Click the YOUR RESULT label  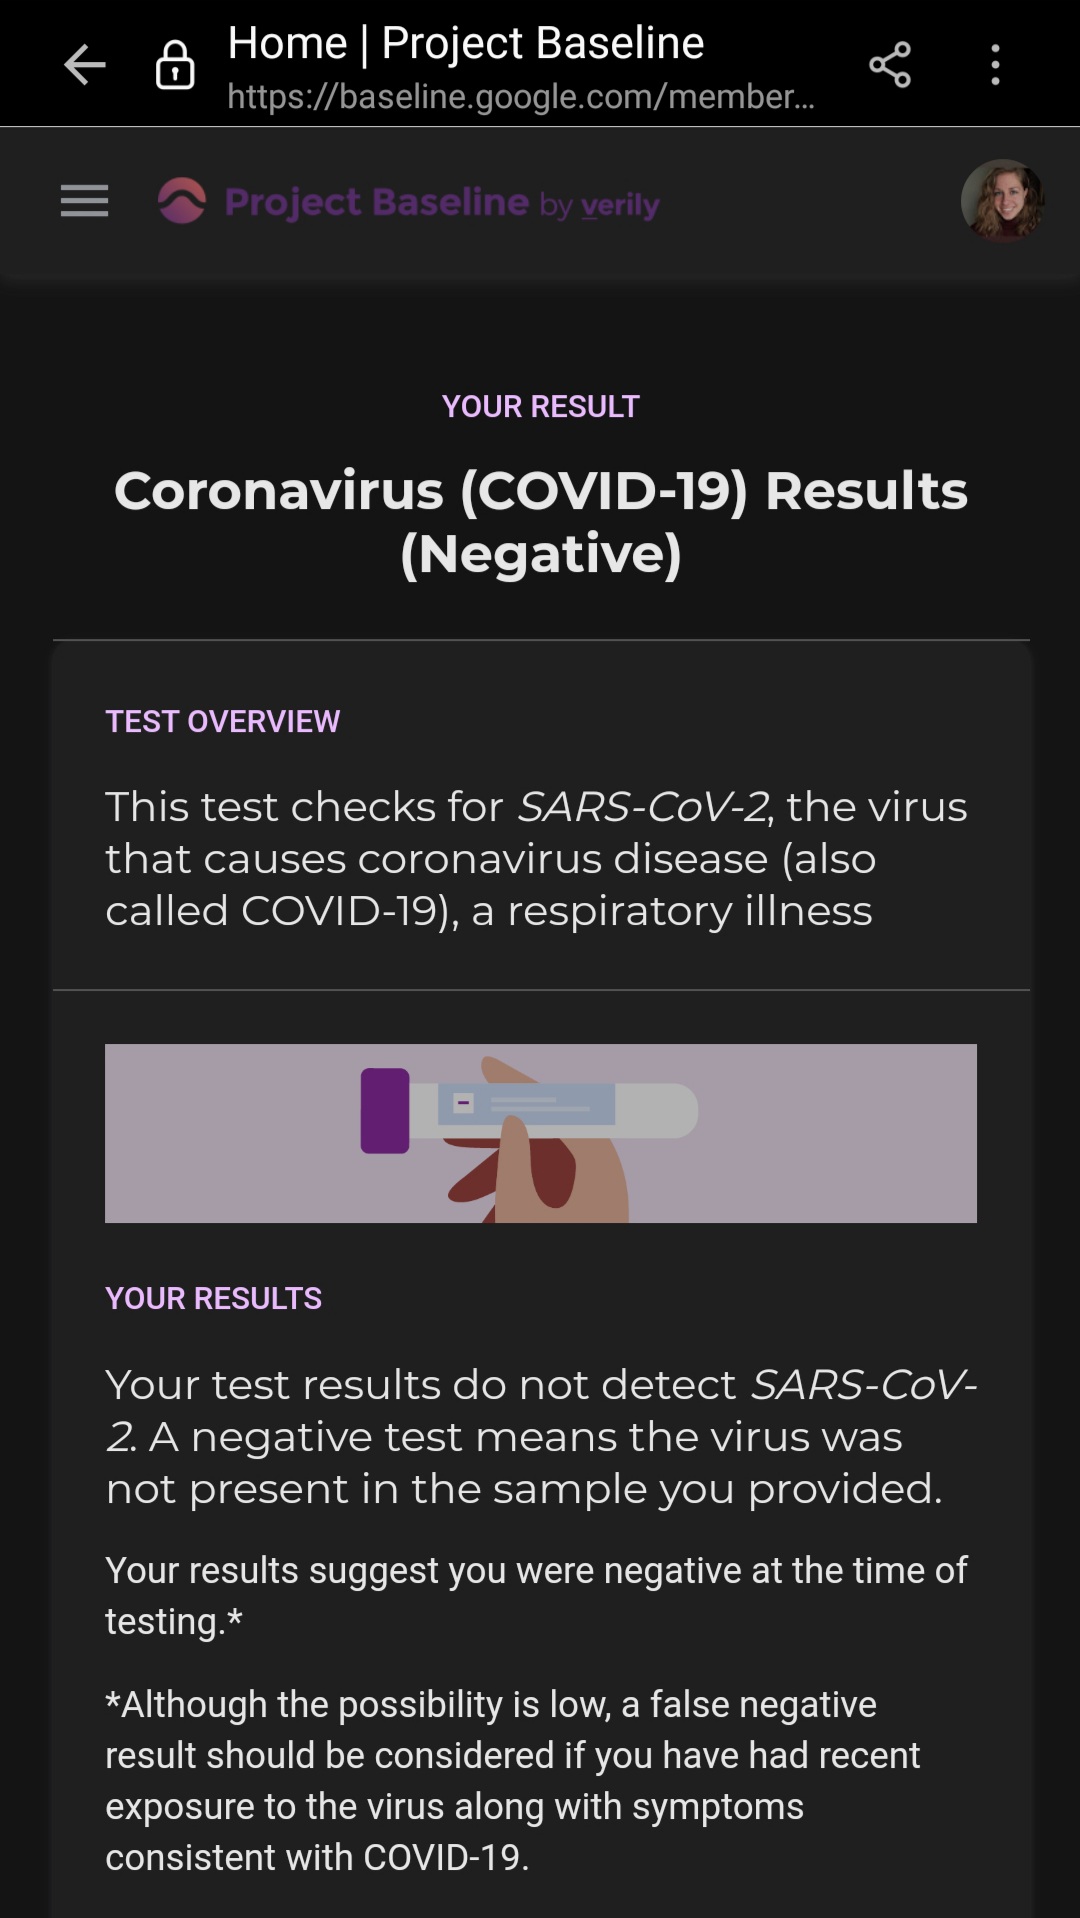(541, 407)
